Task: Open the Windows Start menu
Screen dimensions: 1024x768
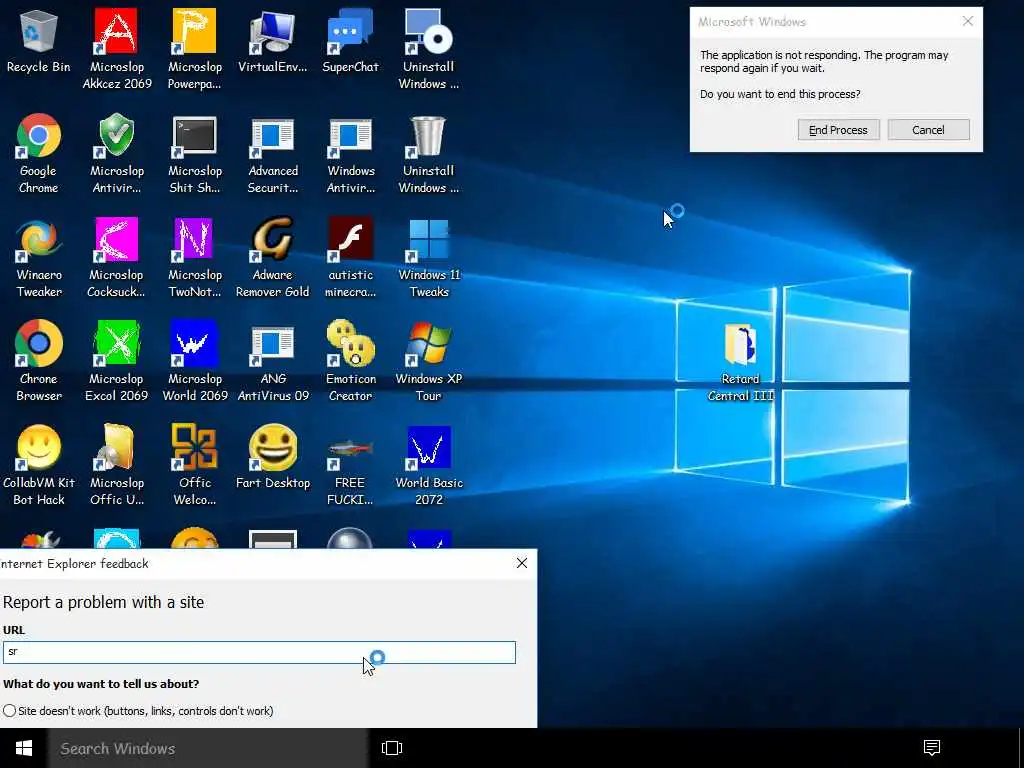Action: (24, 748)
